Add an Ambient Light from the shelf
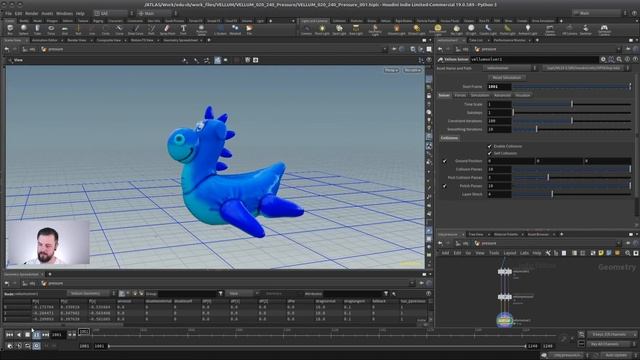Viewport: 640px width, 360px height. (528, 29)
